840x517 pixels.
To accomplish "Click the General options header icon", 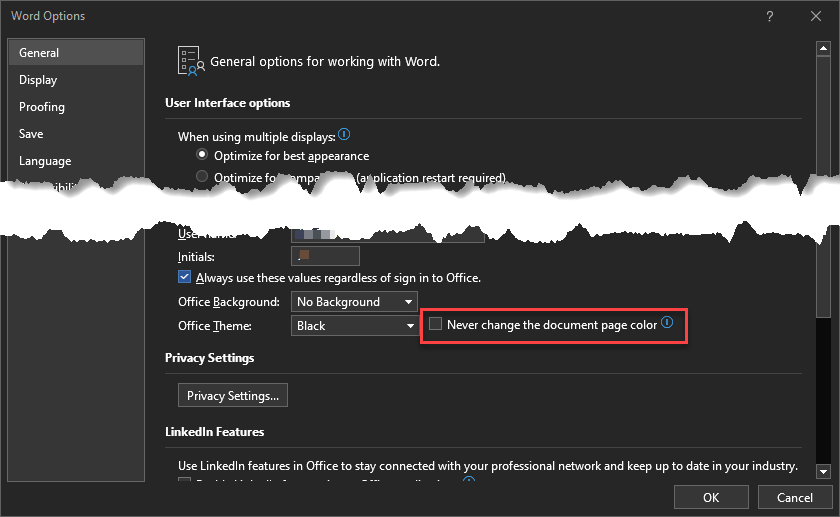I will (x=191, y=61).
